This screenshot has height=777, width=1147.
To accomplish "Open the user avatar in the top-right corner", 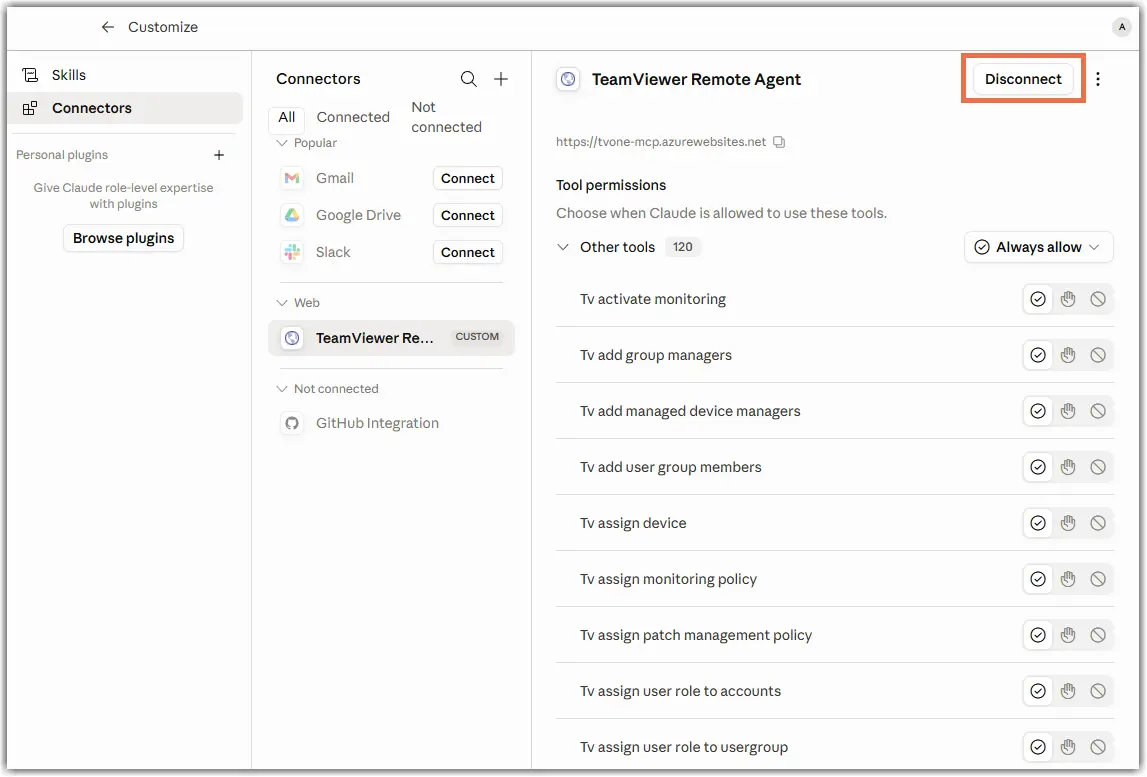I will tap(1121, 27).
